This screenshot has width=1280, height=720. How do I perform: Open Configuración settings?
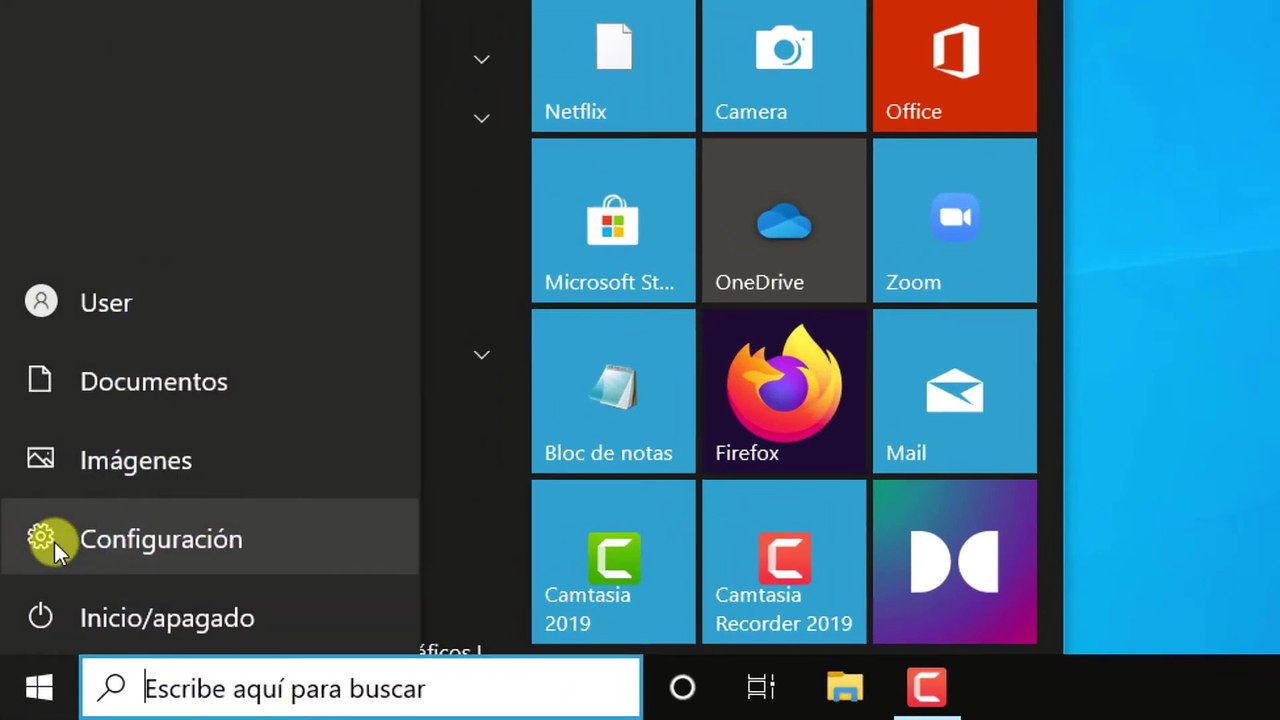(209, 538)
